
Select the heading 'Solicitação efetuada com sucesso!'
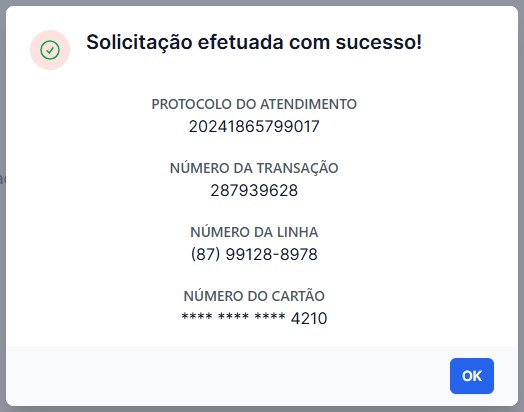click(x=254, y=42)
